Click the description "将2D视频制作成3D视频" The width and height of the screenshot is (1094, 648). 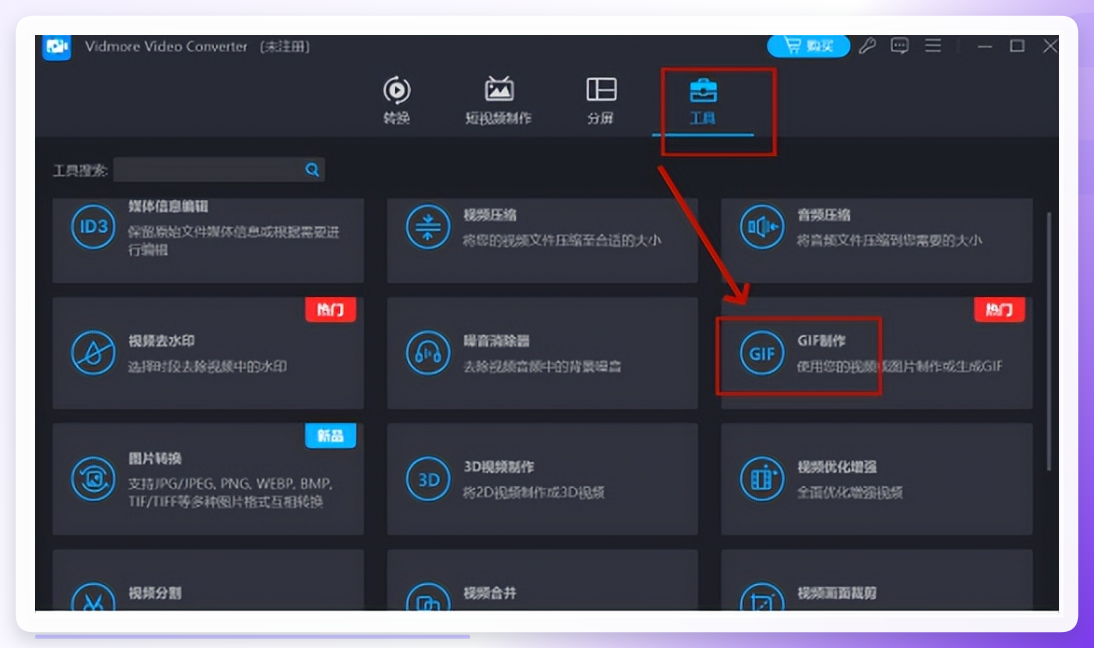533,492
